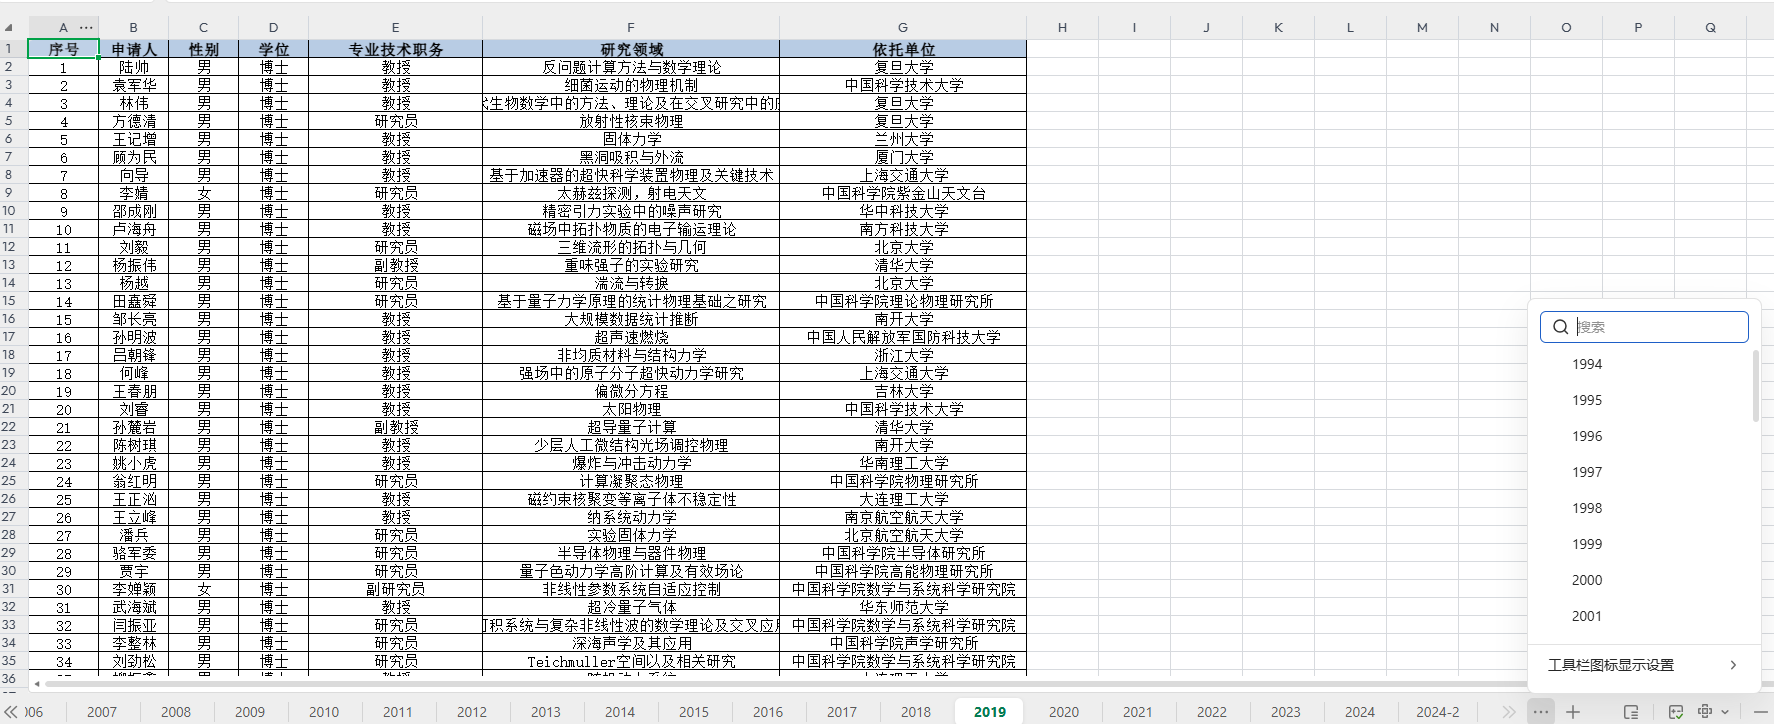Jump forward to last sheet tabs
Image resolution: width=1774 pixels, height=724 pixels.
point(1509,712)
